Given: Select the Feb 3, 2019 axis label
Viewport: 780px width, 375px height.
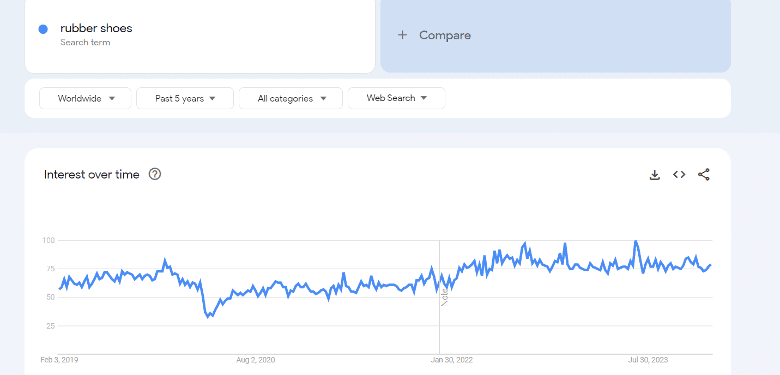Looking at the screenshot, I should (59, 360).
